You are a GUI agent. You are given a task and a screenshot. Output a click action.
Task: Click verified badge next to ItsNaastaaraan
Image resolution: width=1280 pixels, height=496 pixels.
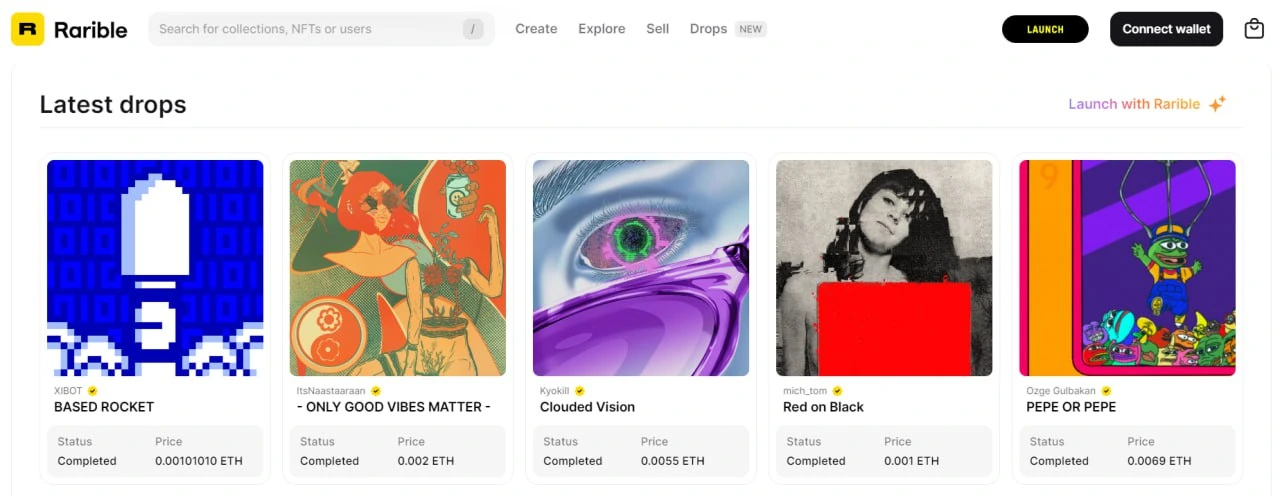point(376,391)
